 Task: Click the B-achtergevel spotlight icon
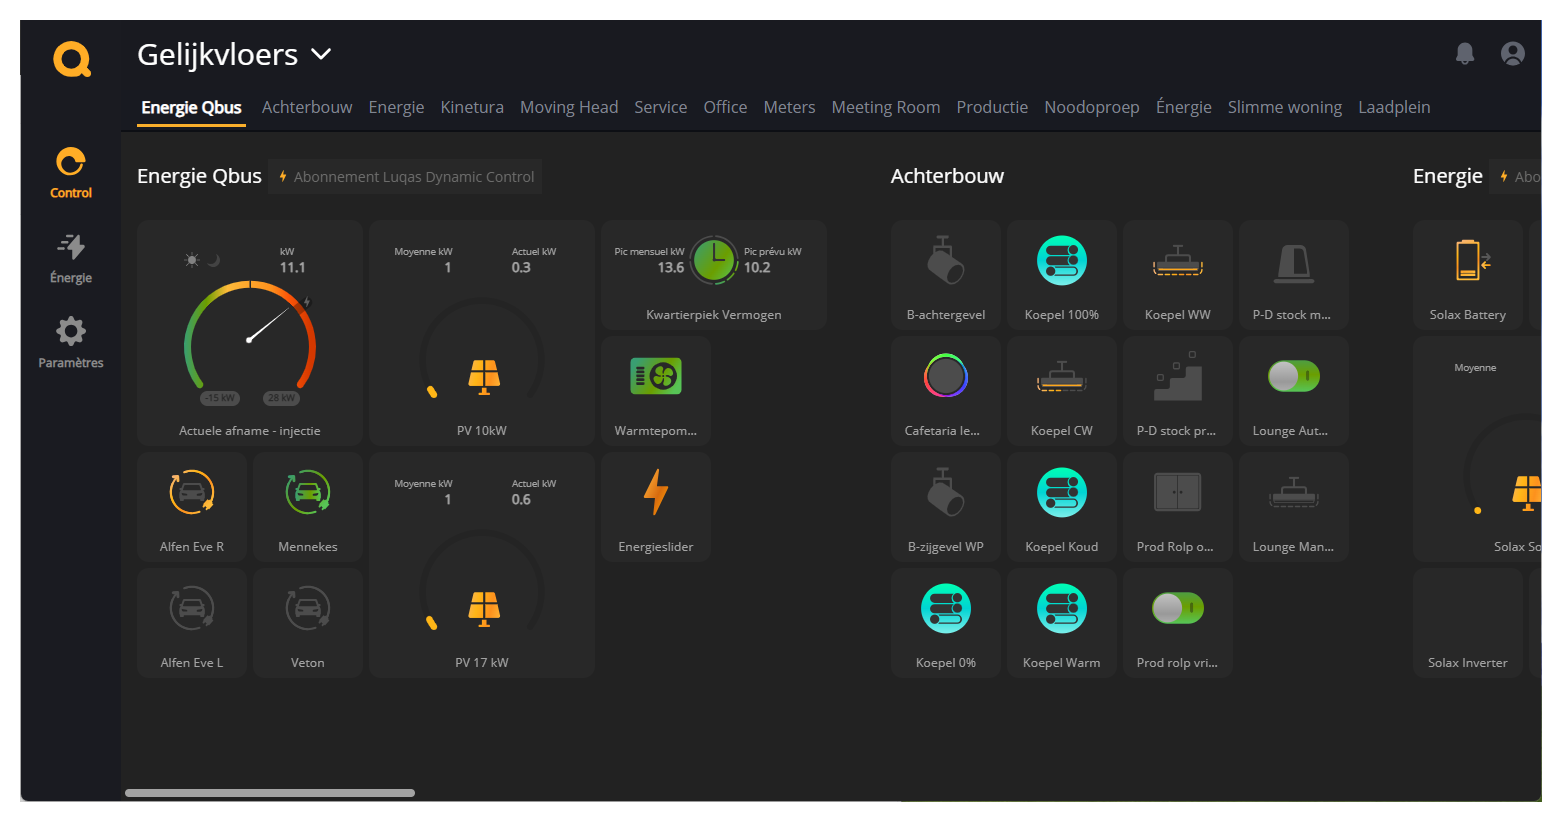pyautogui.click(x=945, y=261)
